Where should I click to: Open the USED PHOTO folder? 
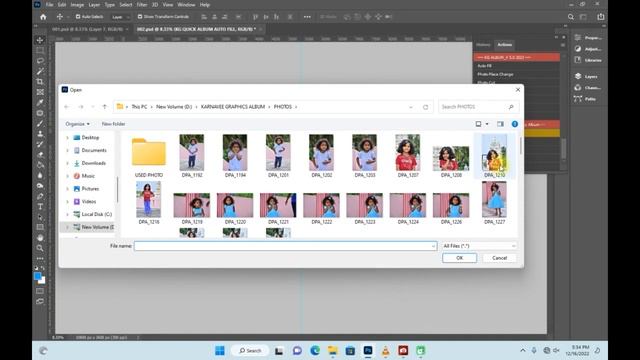pos(149,157)
